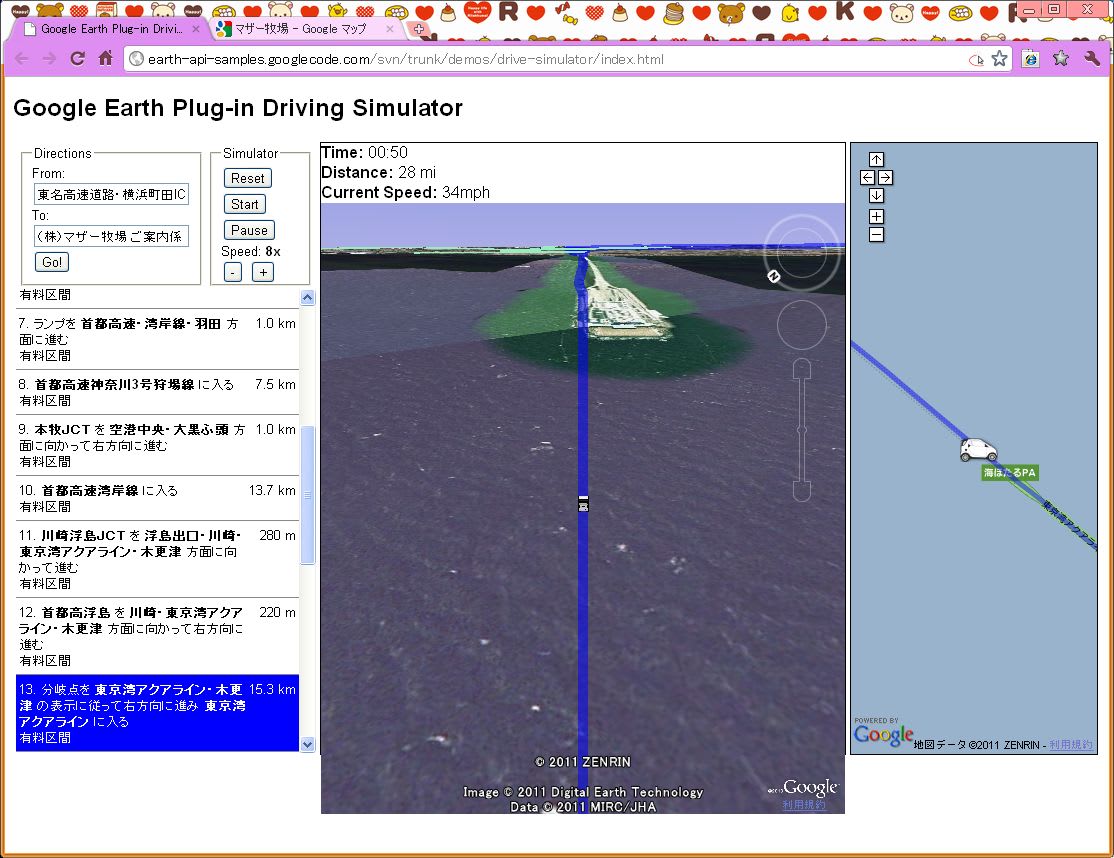Decrease simulator speed with the - button
Image resolution: width=1114 pixels, height=858 pixels.
click(232, 272)
